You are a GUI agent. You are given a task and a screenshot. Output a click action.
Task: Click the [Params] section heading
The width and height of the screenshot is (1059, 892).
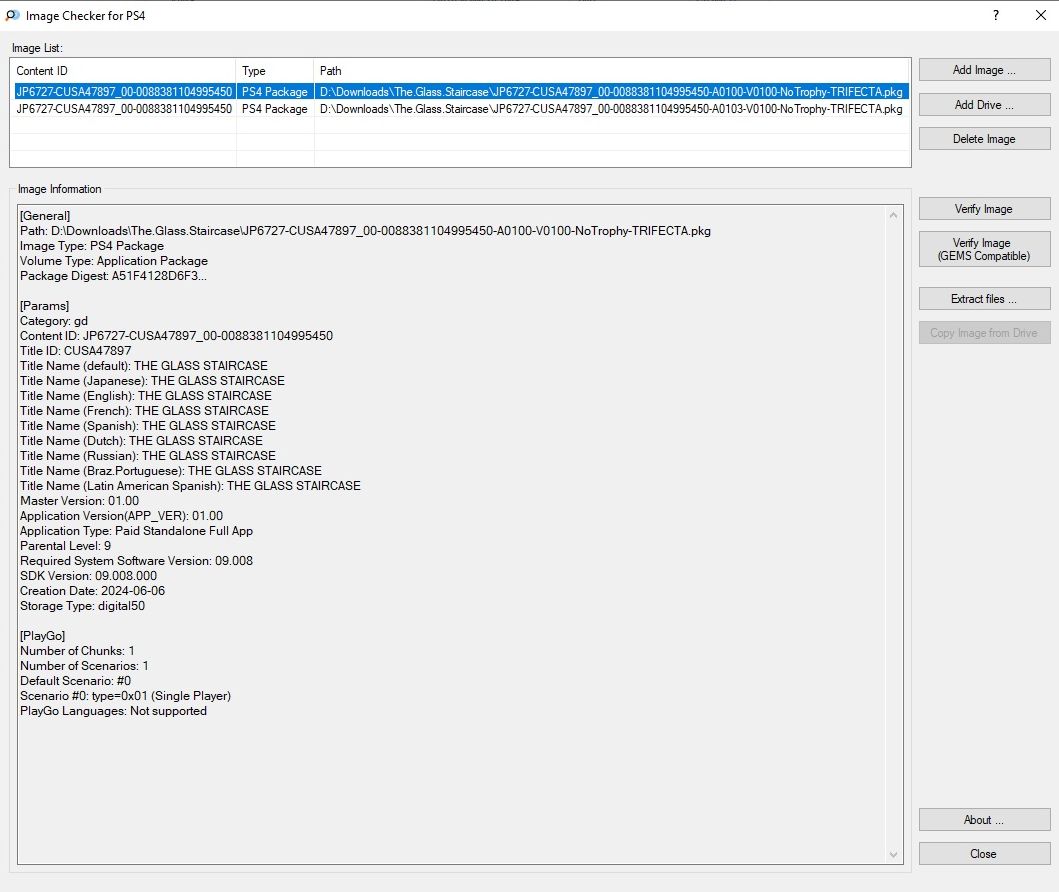point(45,305)
